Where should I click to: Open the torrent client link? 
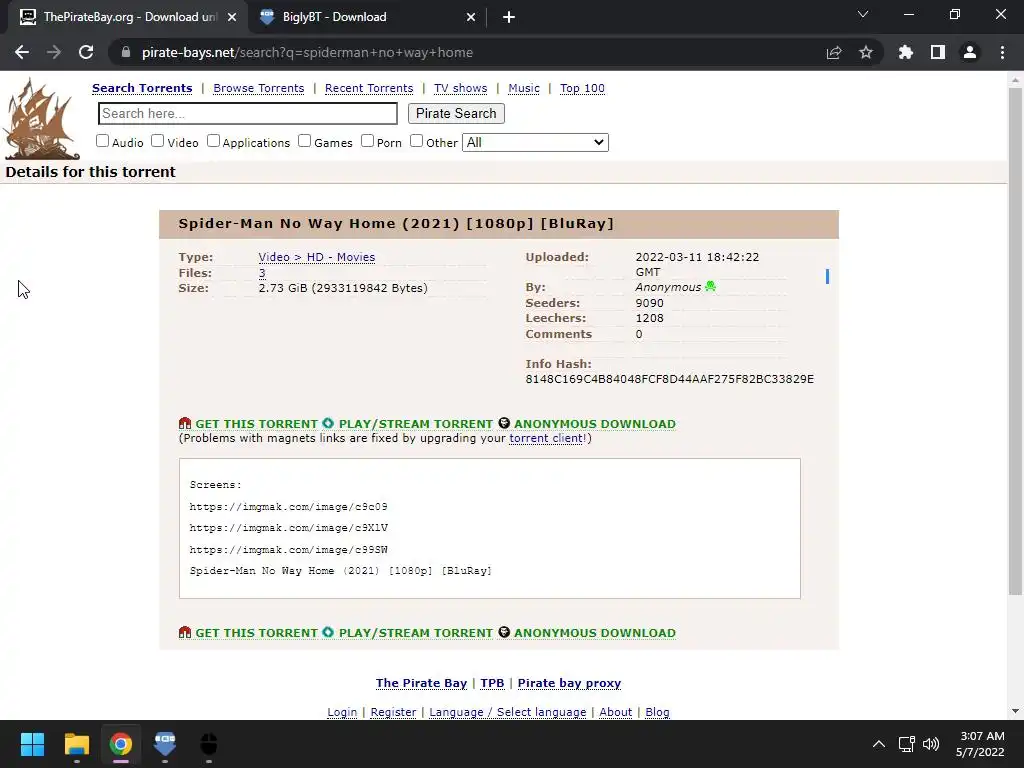pos(546,438)
